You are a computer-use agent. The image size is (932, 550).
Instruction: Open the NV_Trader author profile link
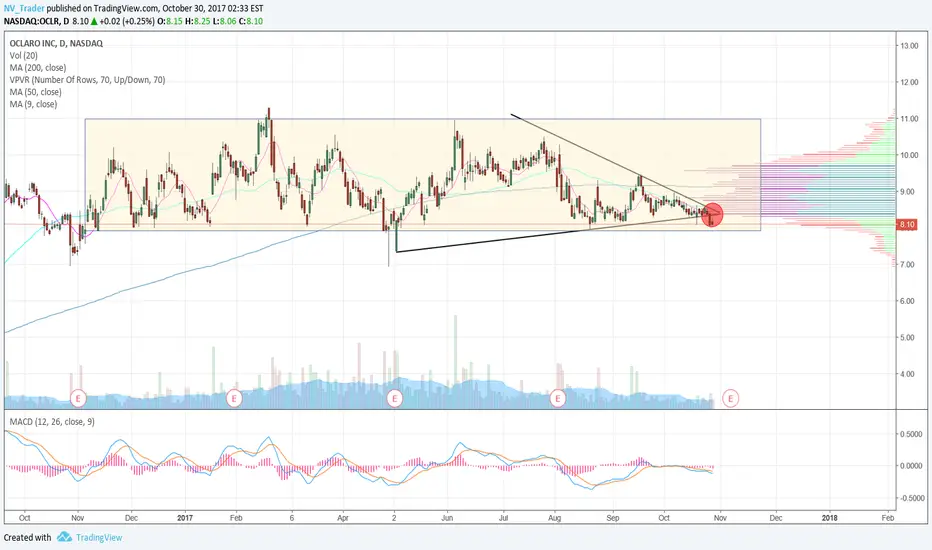coord(24,9)
